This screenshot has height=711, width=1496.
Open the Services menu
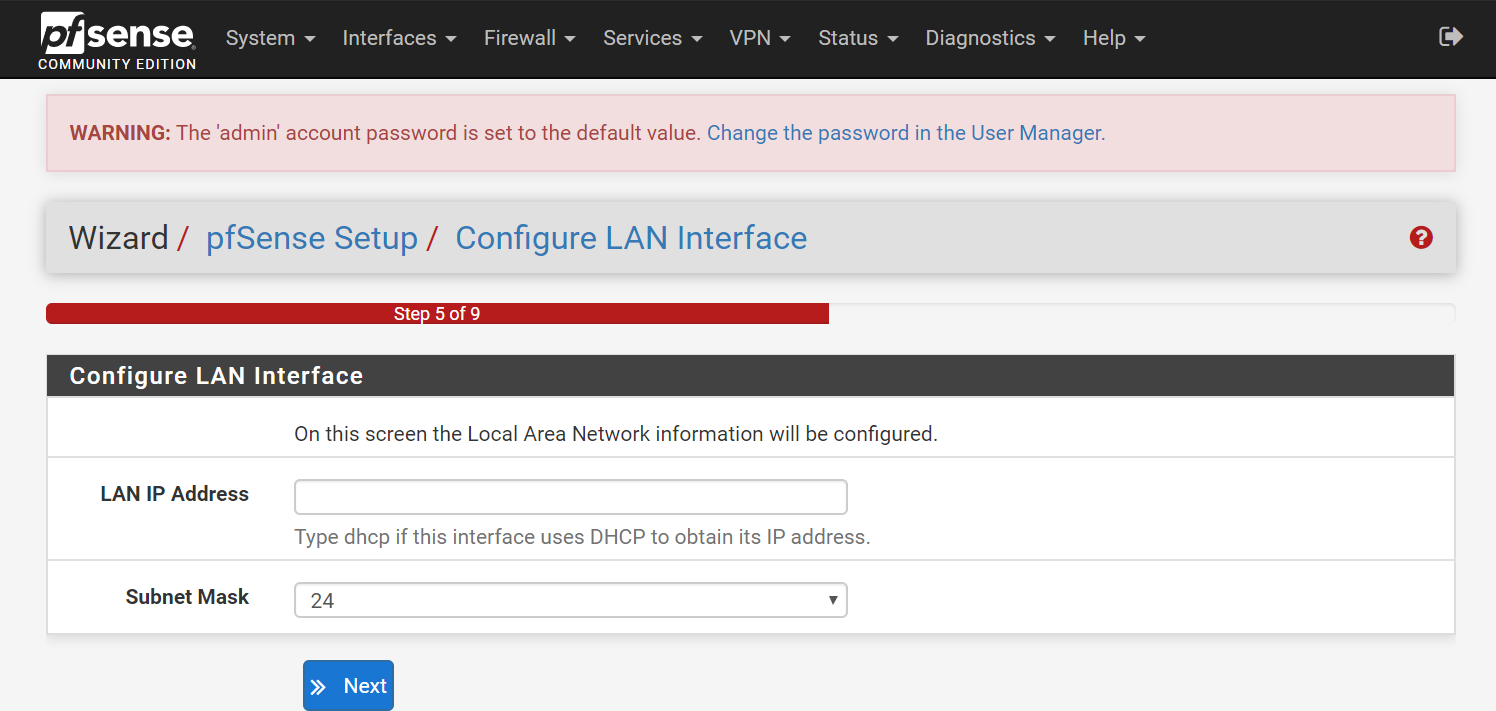[652, 38]
